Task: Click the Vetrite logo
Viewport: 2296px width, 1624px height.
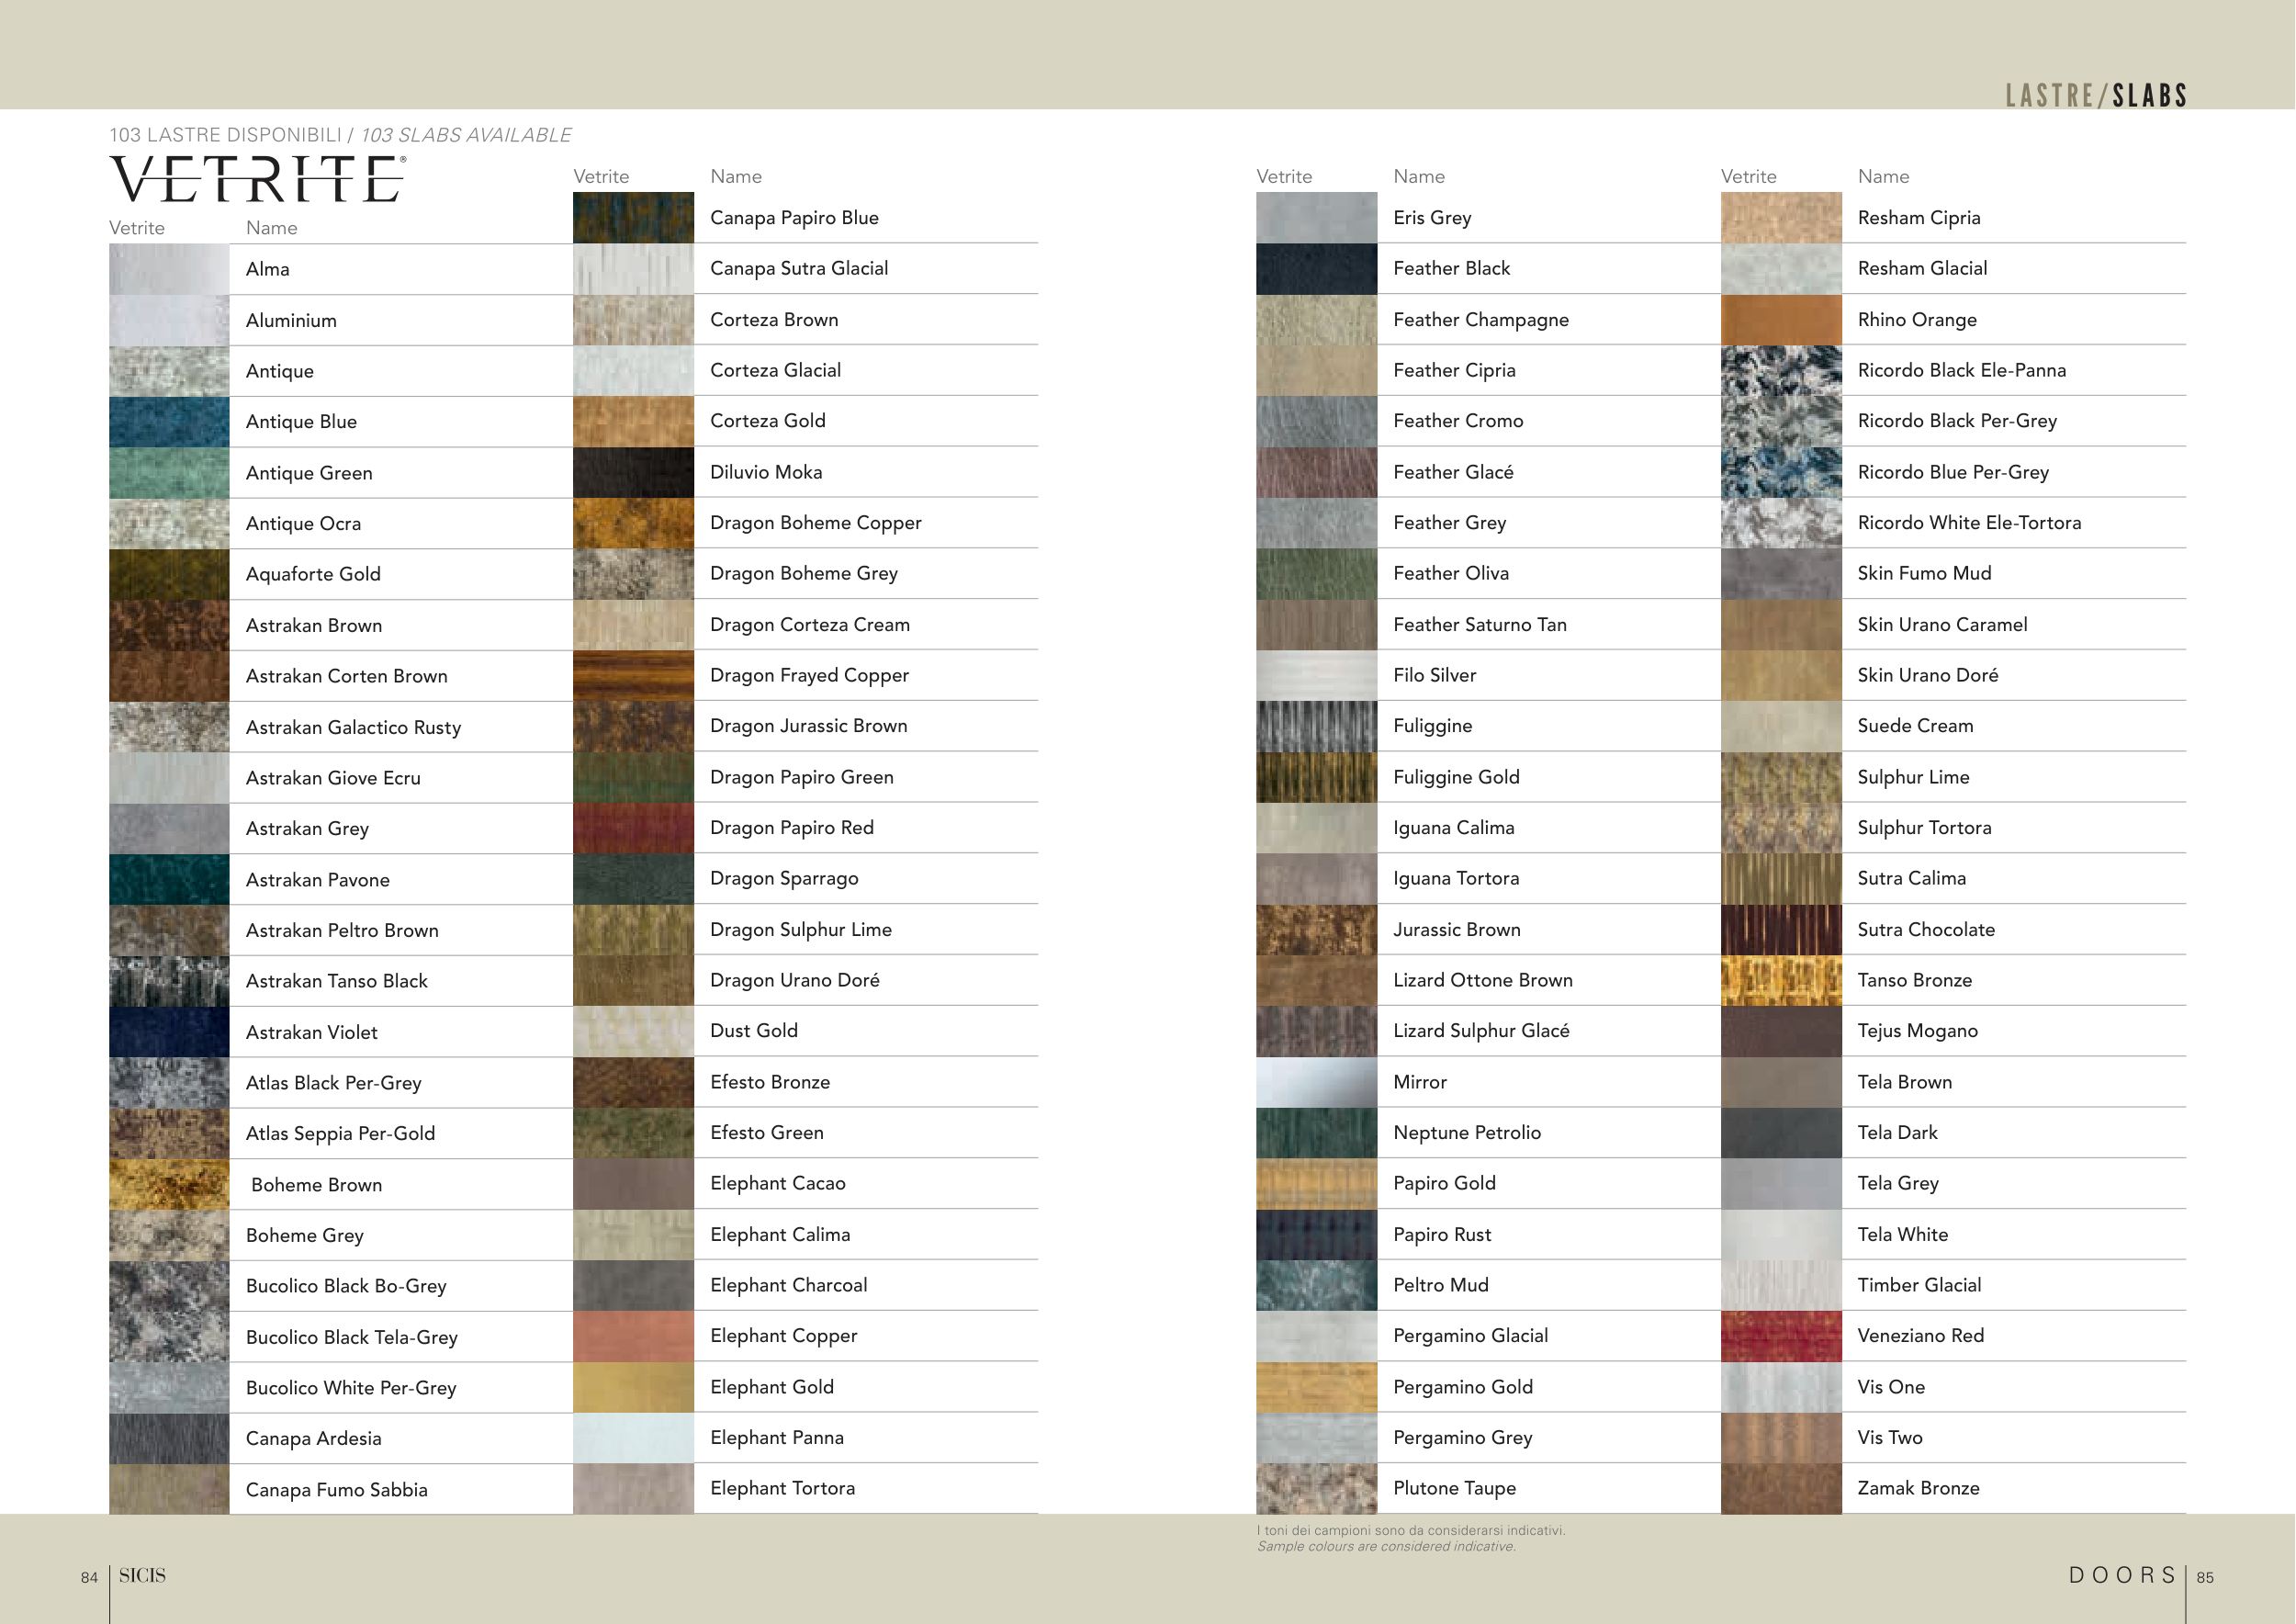Action: tap(257, 180)
